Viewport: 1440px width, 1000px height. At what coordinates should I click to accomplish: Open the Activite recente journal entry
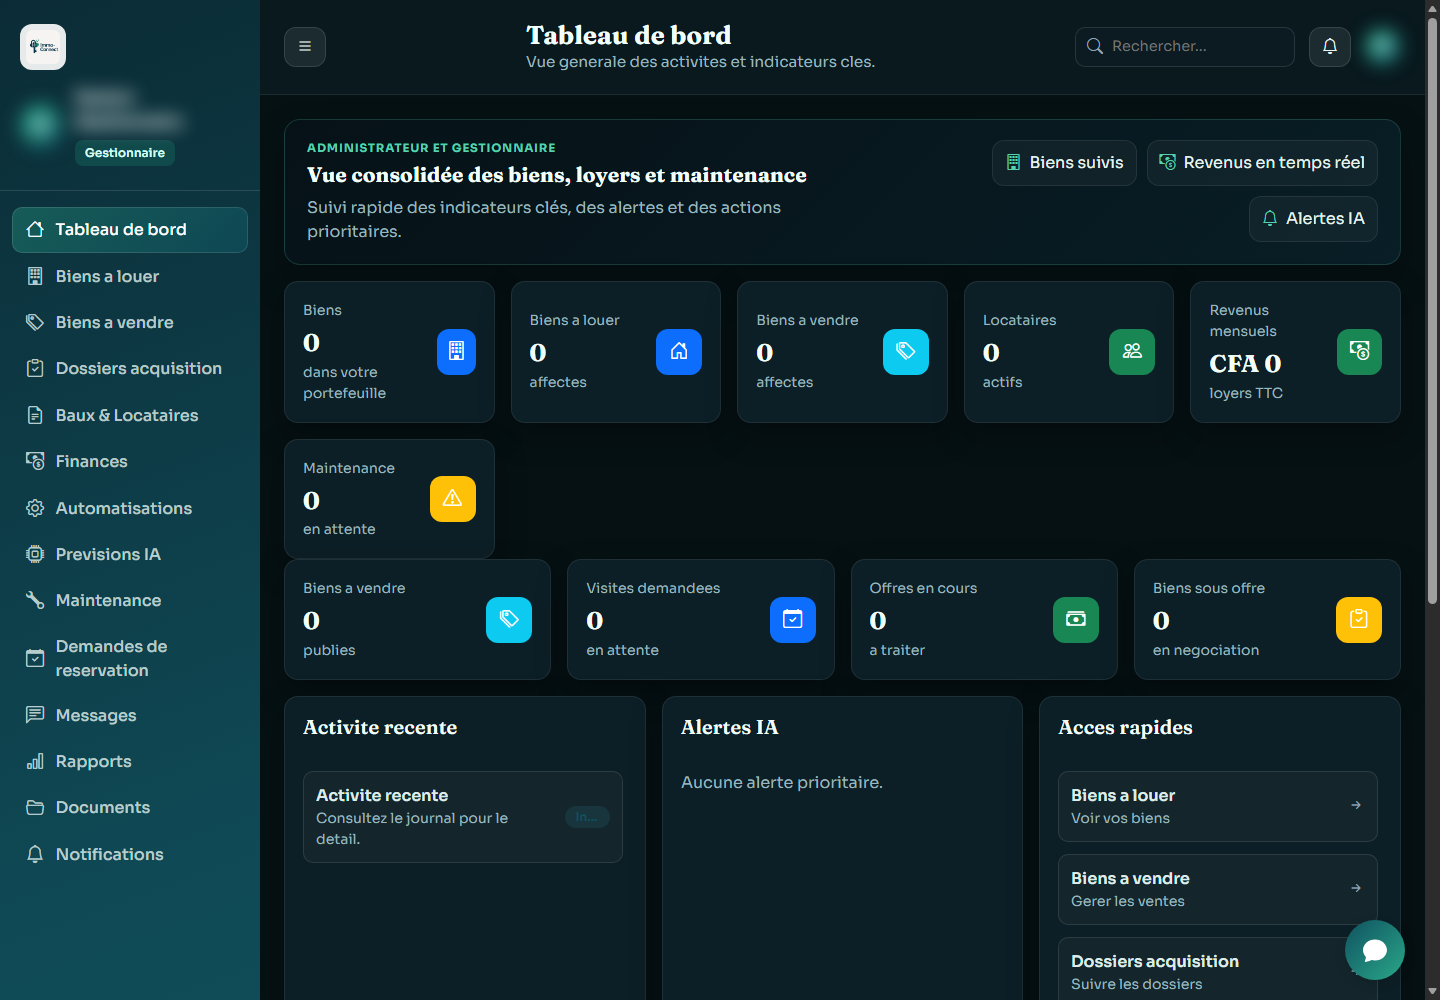click(463, 817)
